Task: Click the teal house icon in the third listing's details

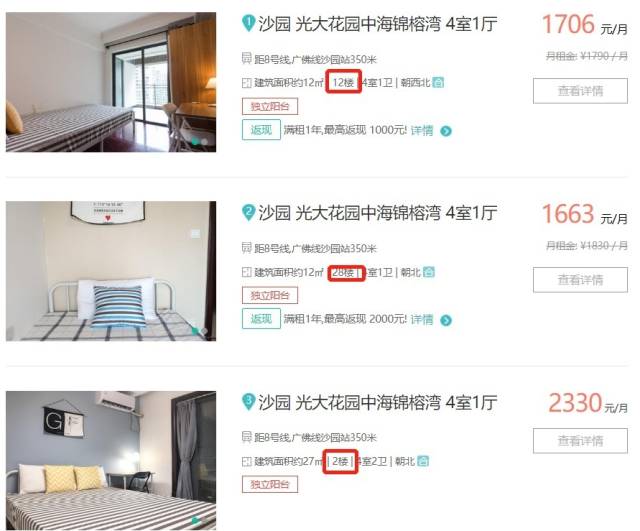Action: pos(423,461)
